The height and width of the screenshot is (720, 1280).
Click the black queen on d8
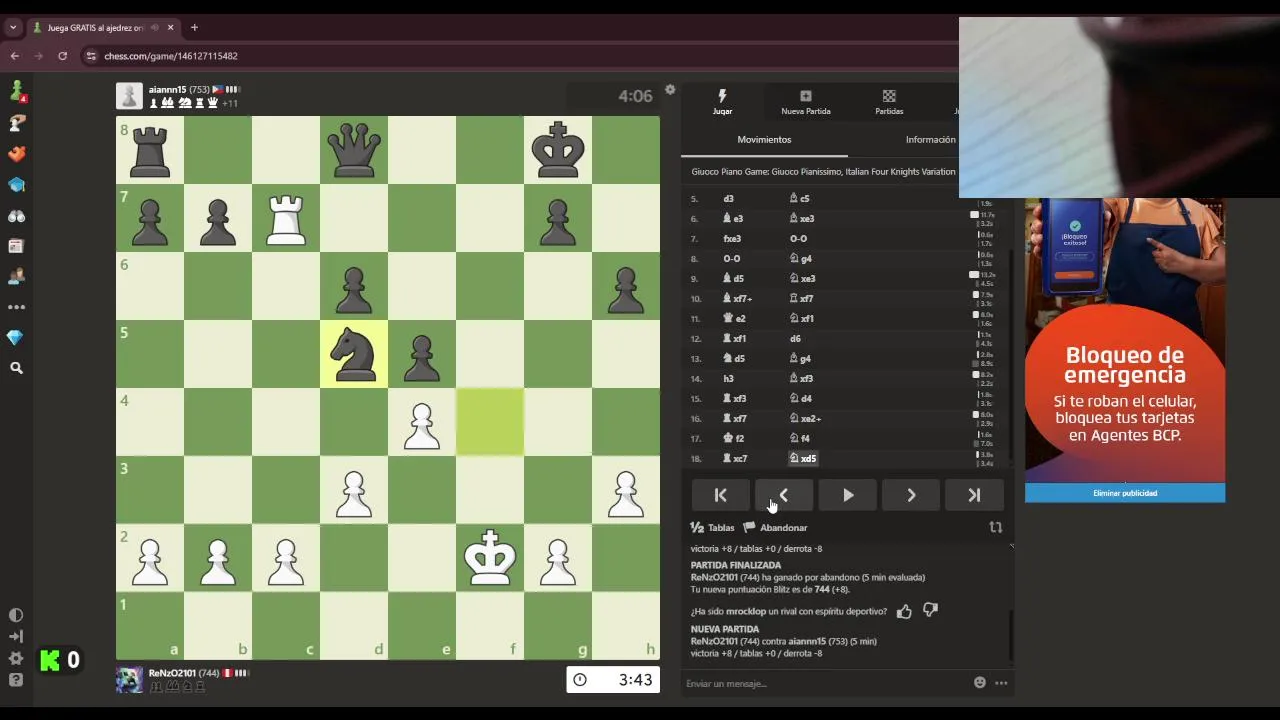pos(354,150)
